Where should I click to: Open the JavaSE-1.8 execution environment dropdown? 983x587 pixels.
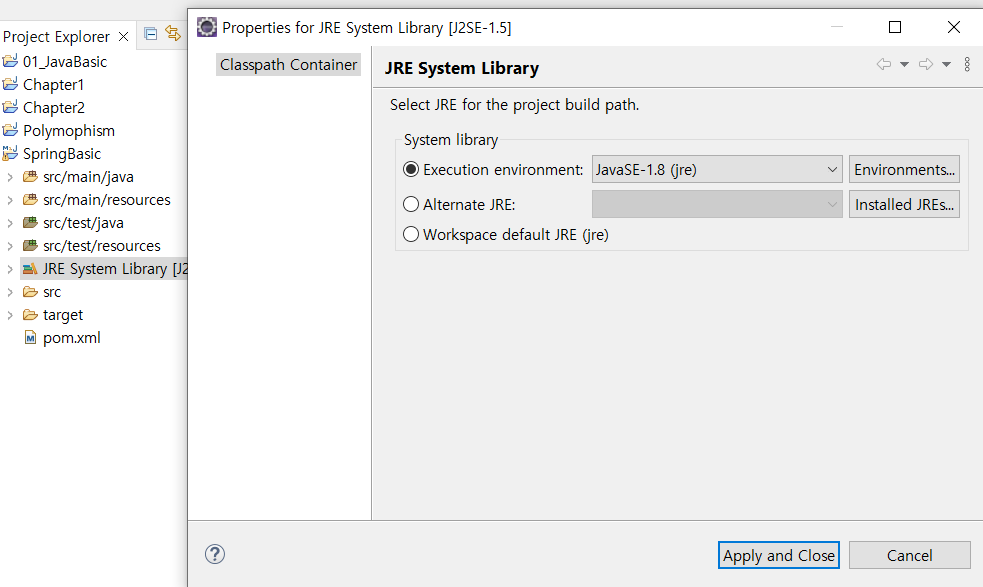(x=717, y=169)
